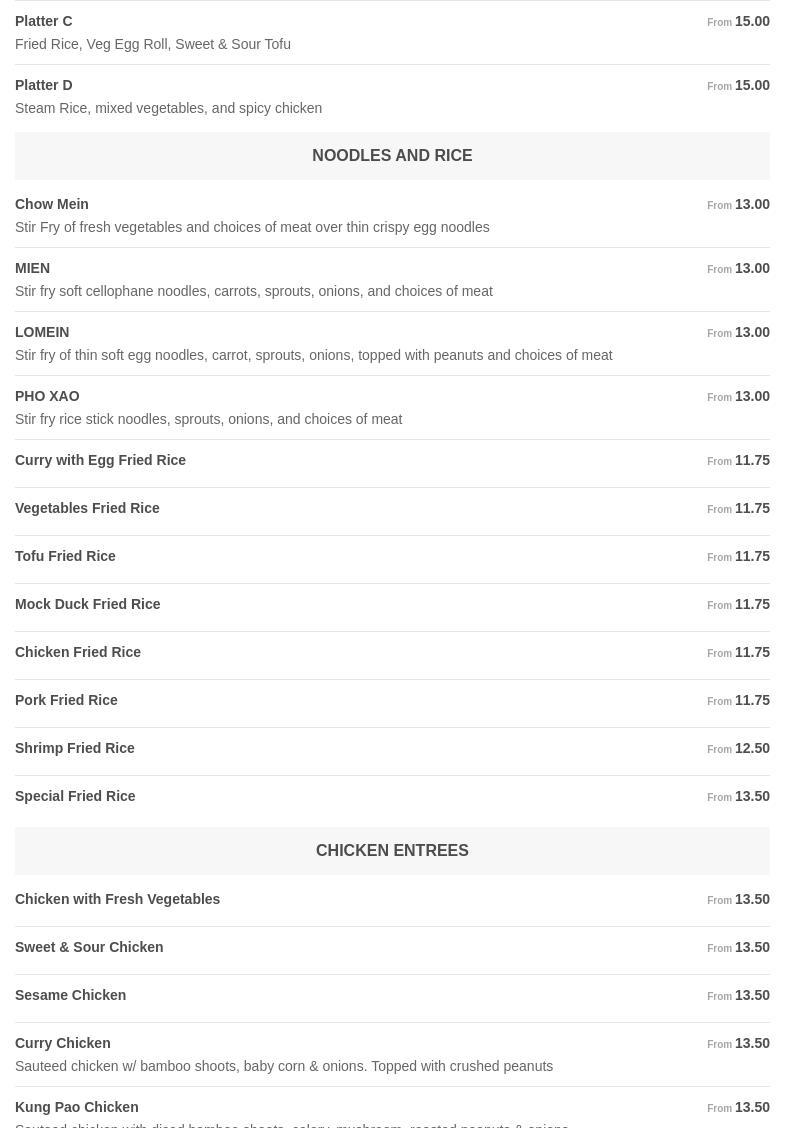Open the Chow Mein menu item

52,204
